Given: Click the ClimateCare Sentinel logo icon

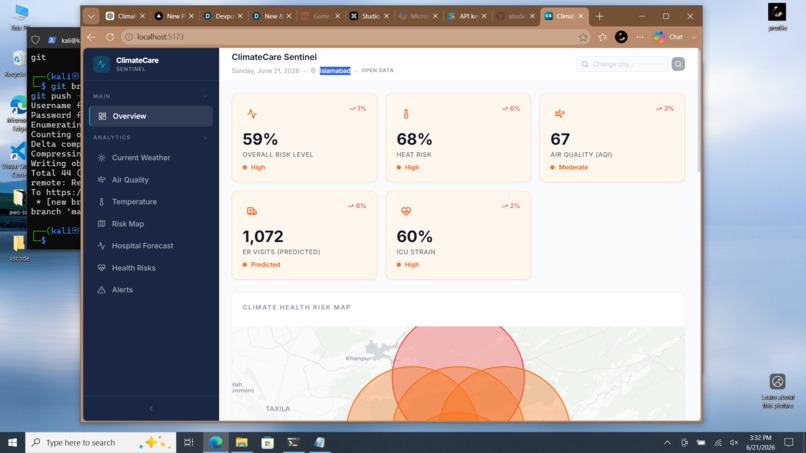Looking at the screenshot, I should coord(101,64).
